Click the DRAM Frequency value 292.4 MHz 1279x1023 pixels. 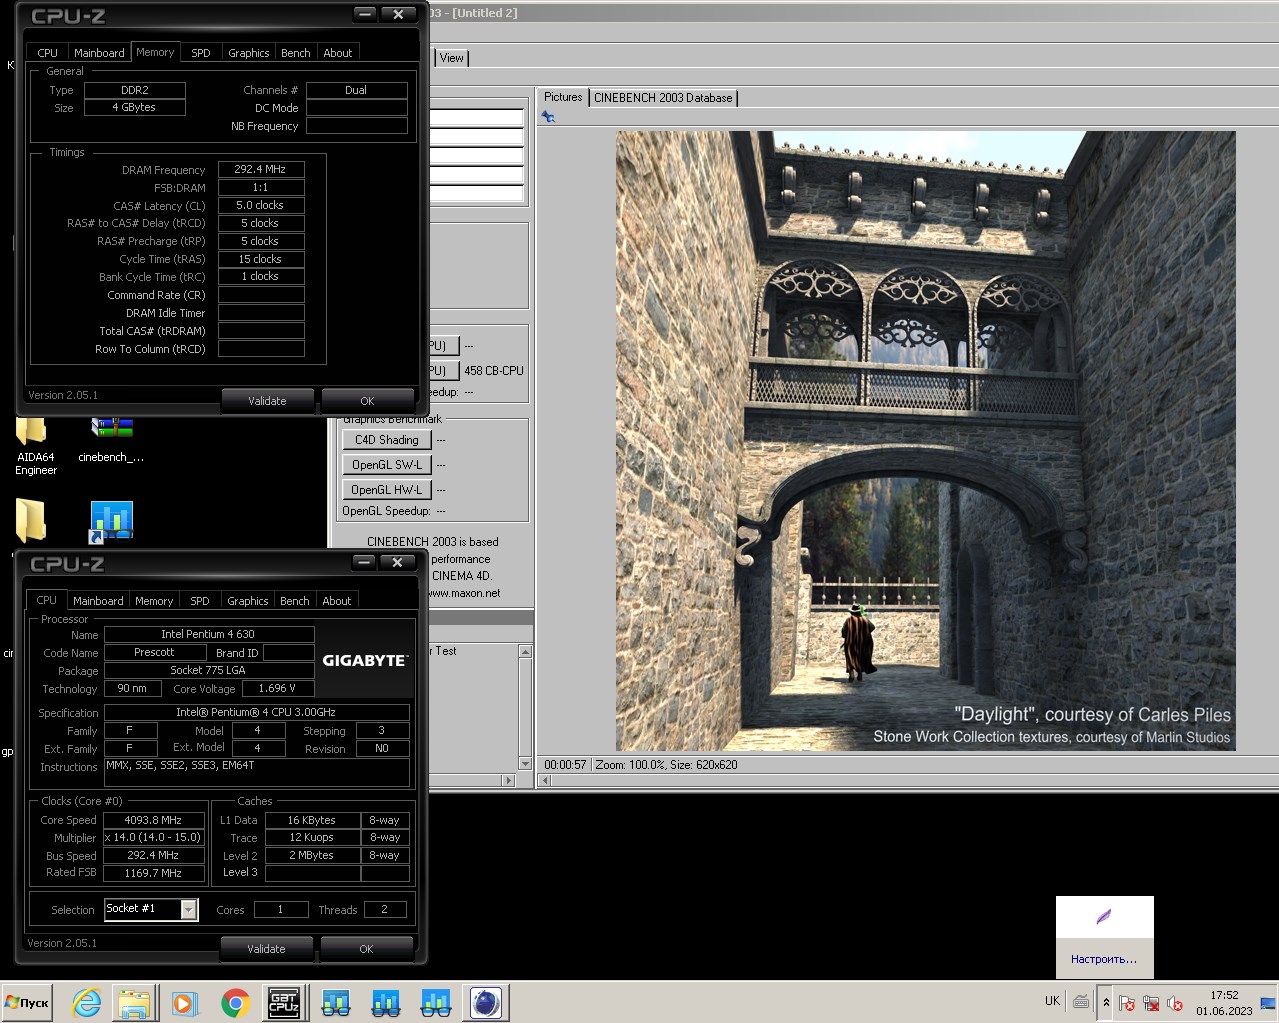coord(261,169)
